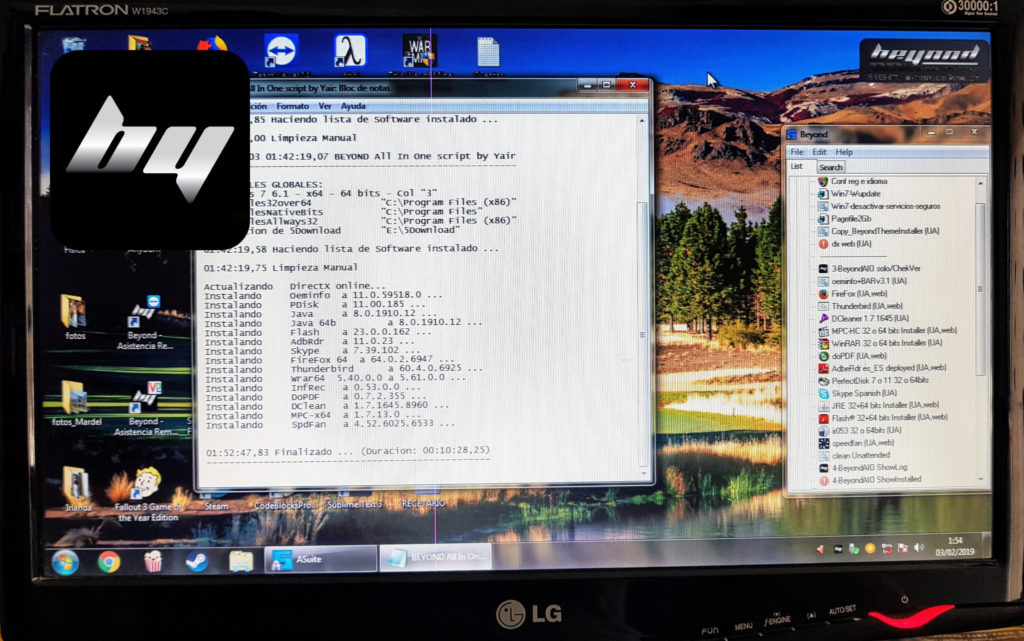Click the volume icon in system tray
This screenshot has width=1024, height=641.
click(919, 548)
